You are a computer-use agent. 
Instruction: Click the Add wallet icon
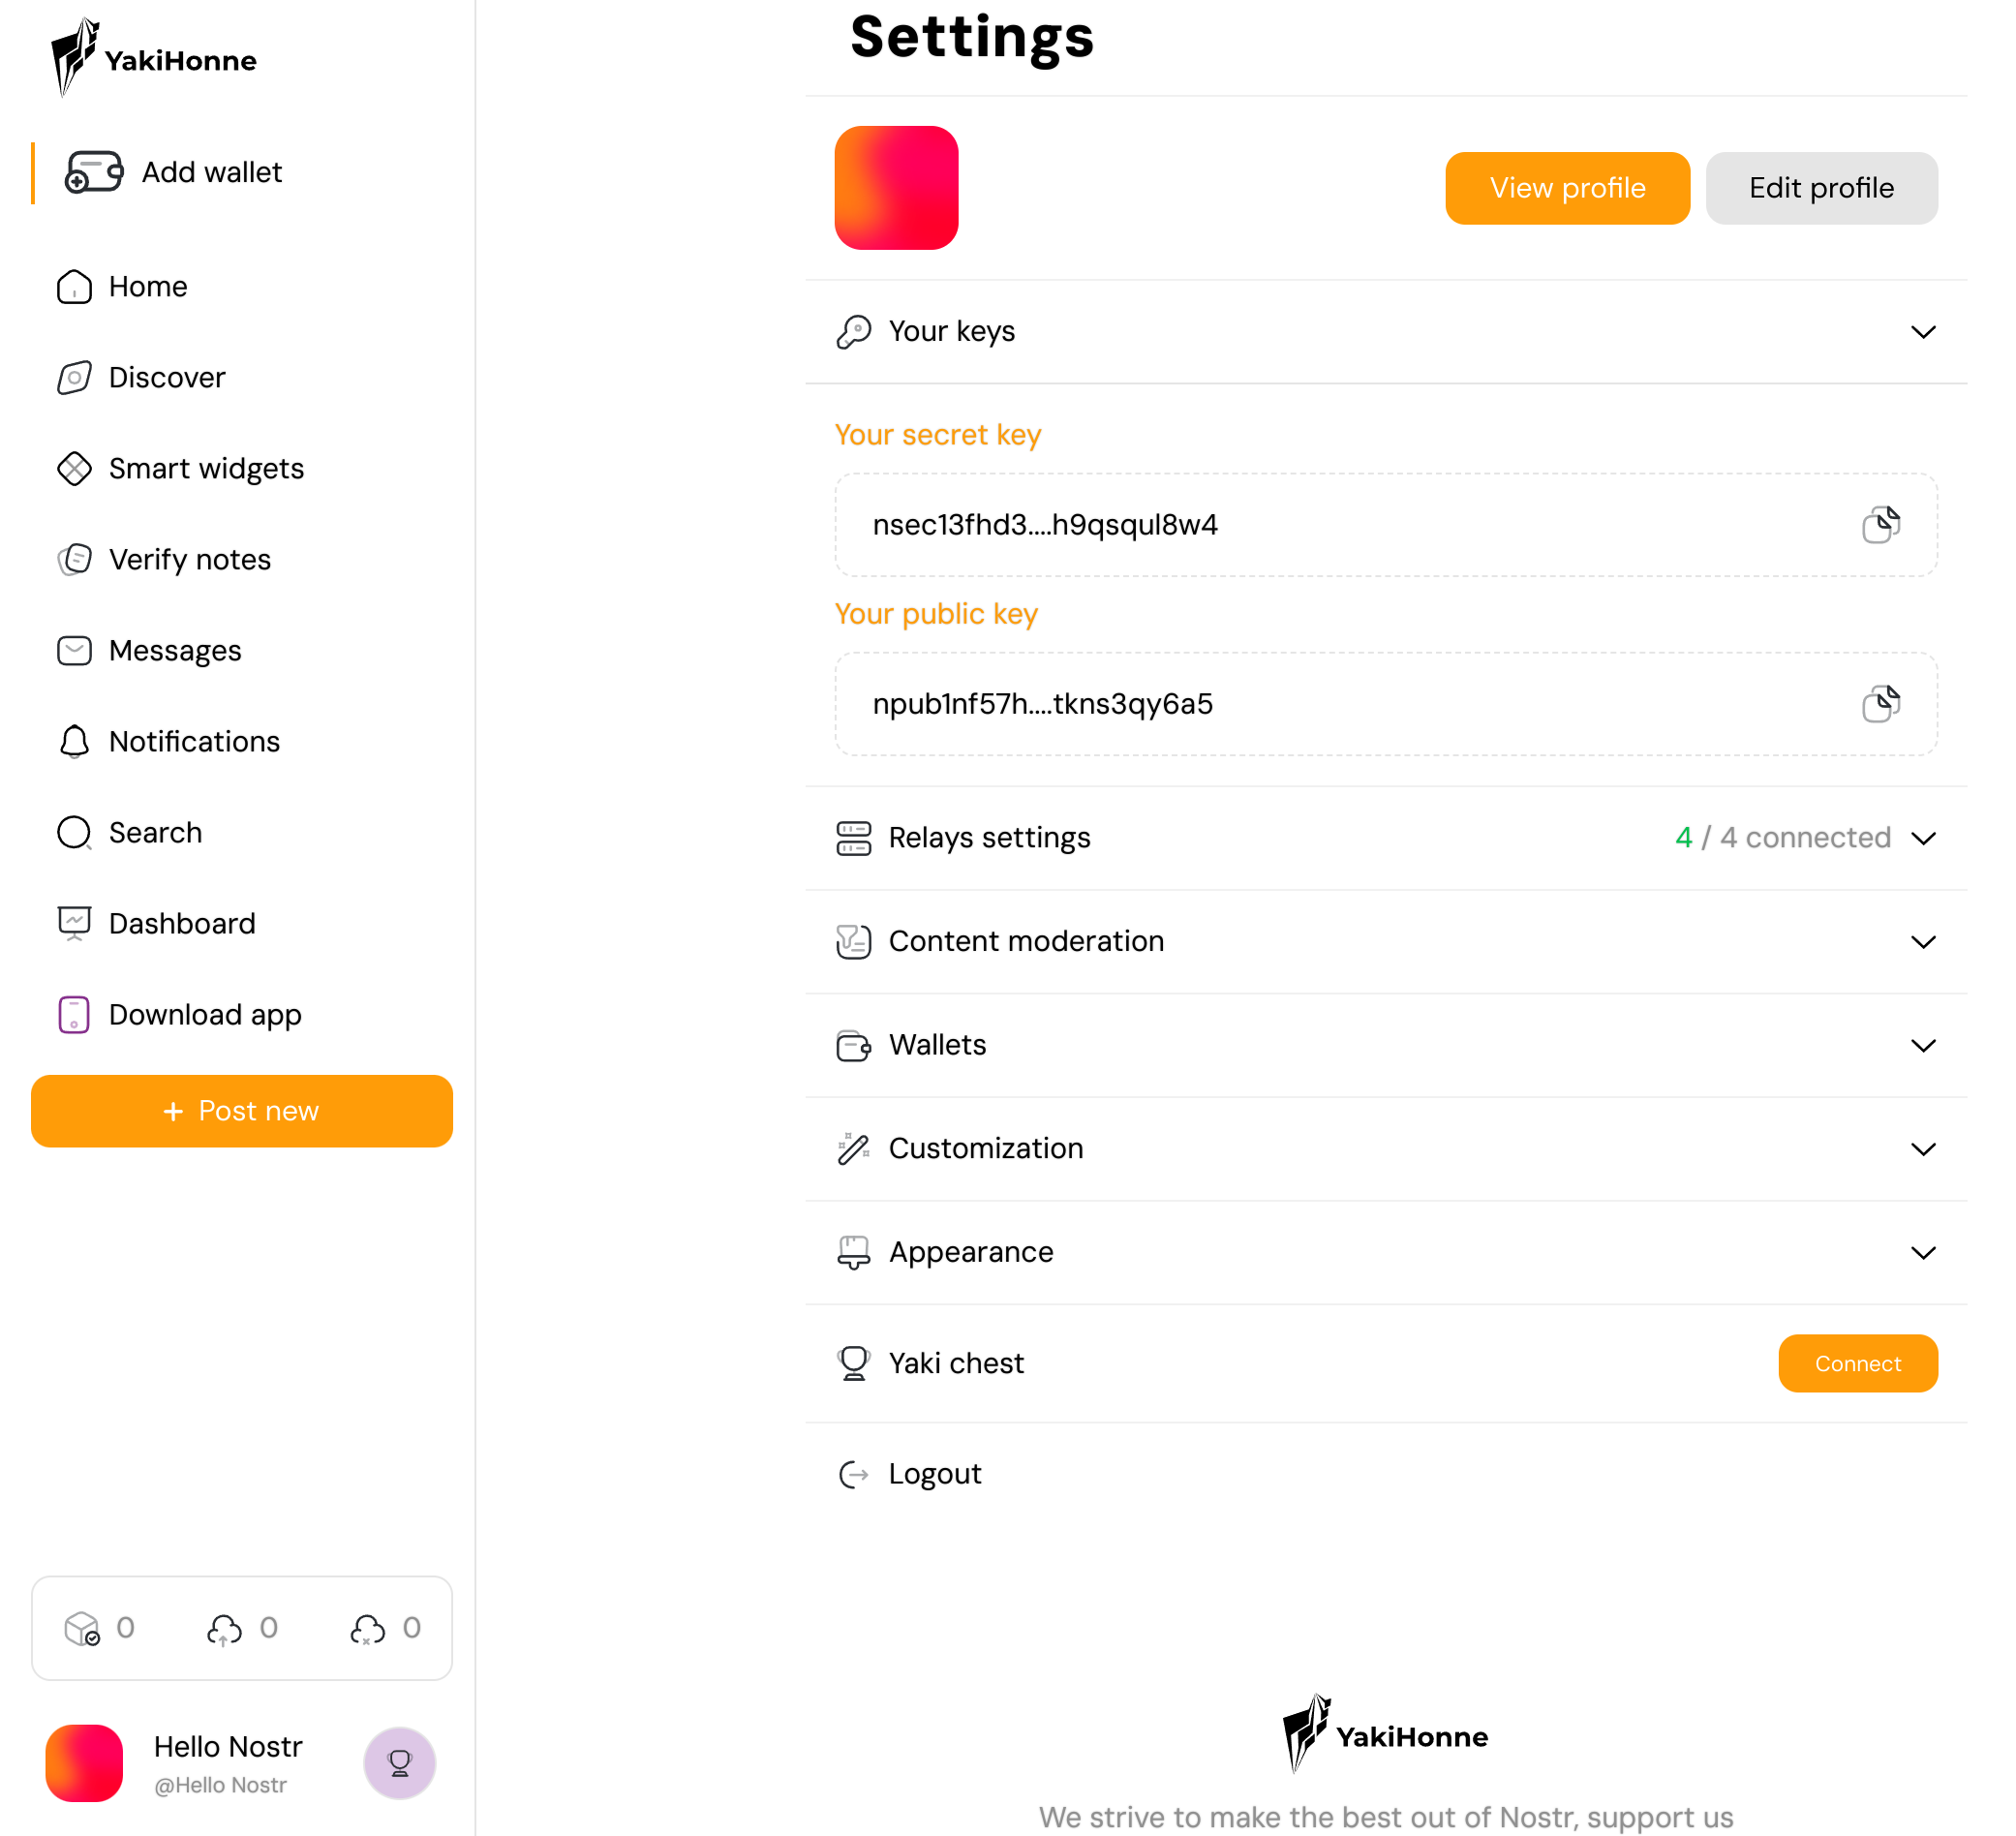[x=94, y=172]
